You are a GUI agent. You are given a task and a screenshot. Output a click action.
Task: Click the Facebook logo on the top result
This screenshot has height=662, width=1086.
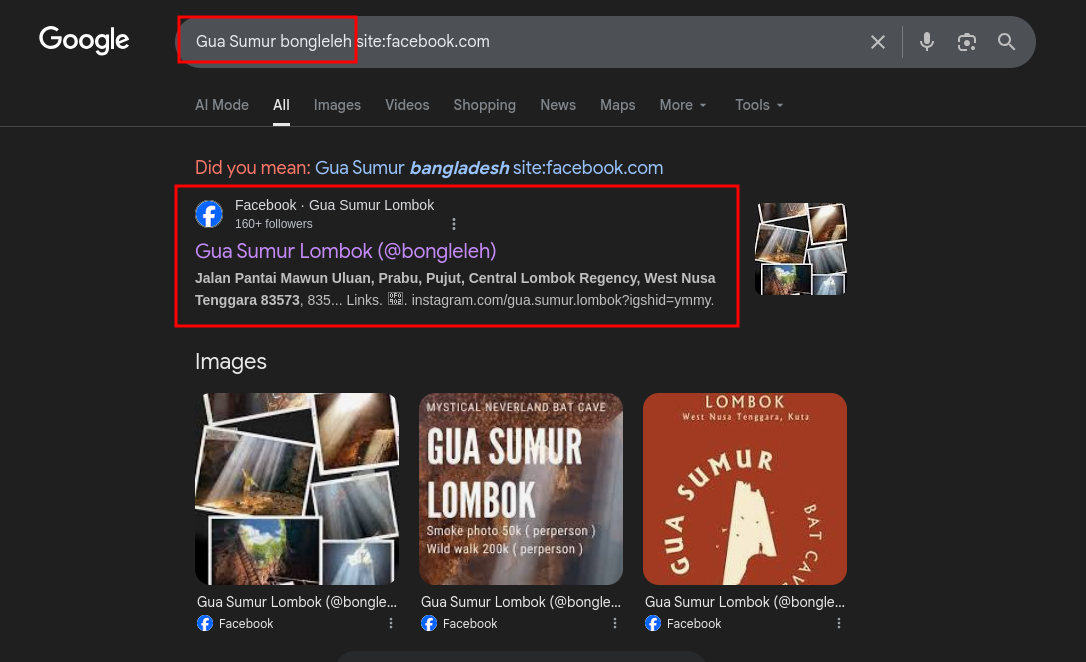click(x=209, y=213)
